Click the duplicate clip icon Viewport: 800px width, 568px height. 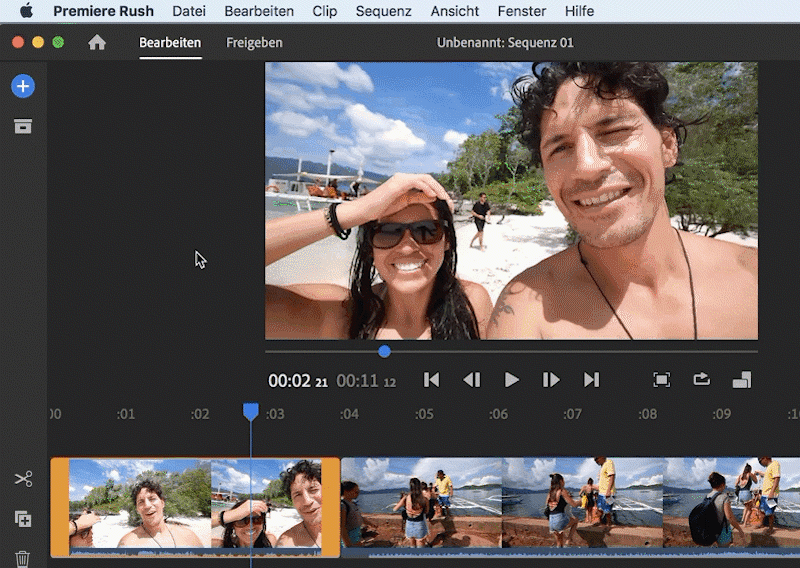point(23,519)
